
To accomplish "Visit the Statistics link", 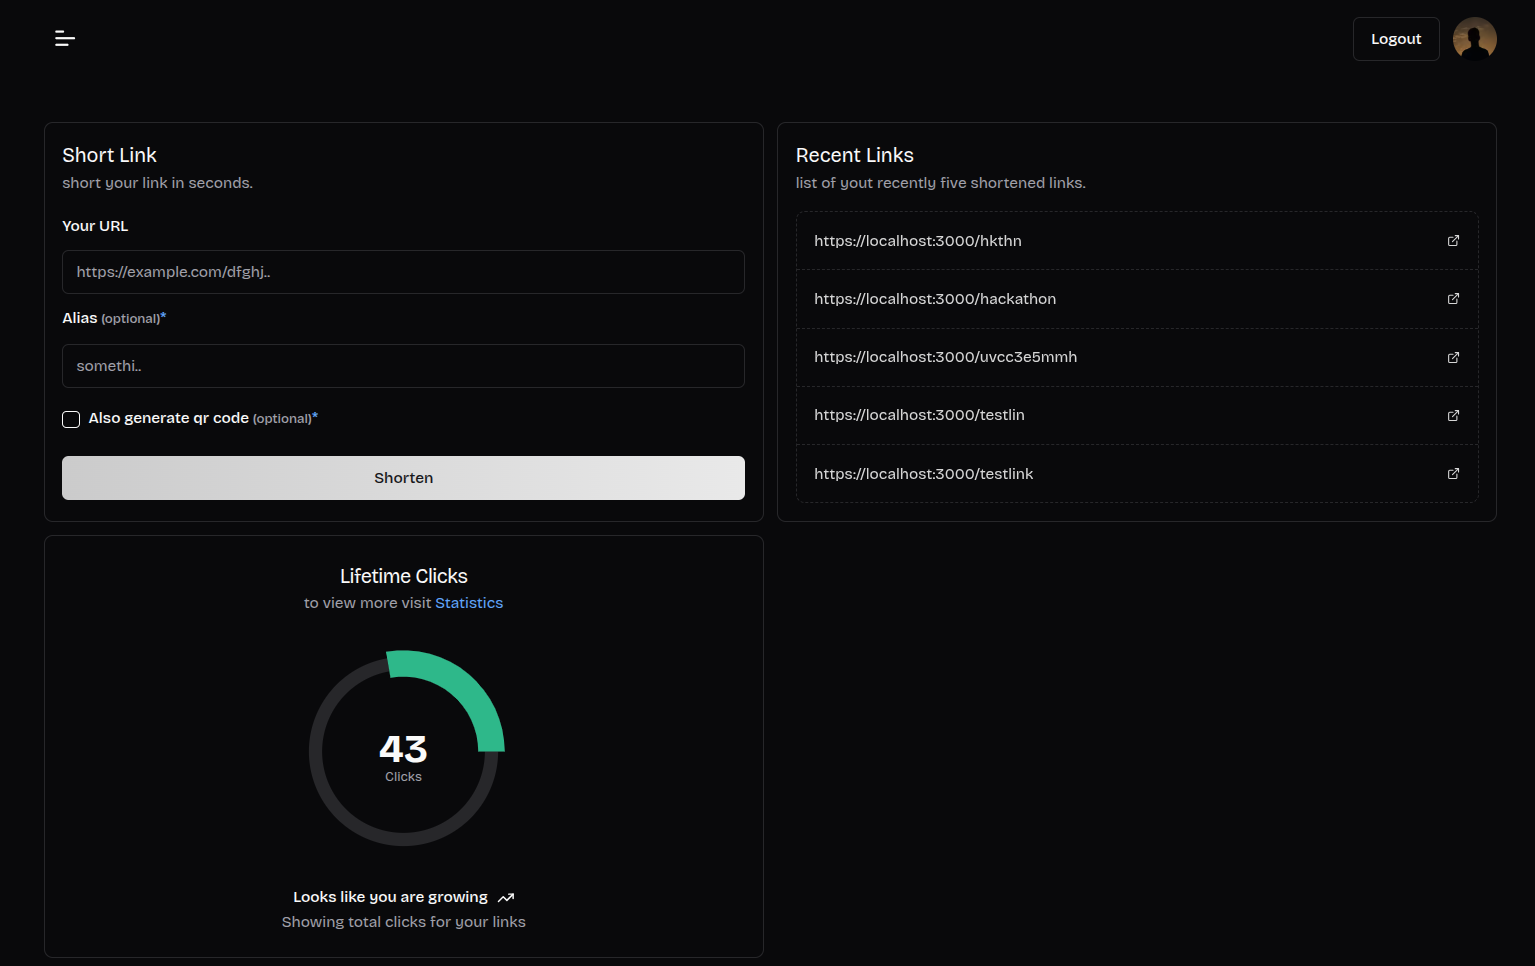I will 468,603.
